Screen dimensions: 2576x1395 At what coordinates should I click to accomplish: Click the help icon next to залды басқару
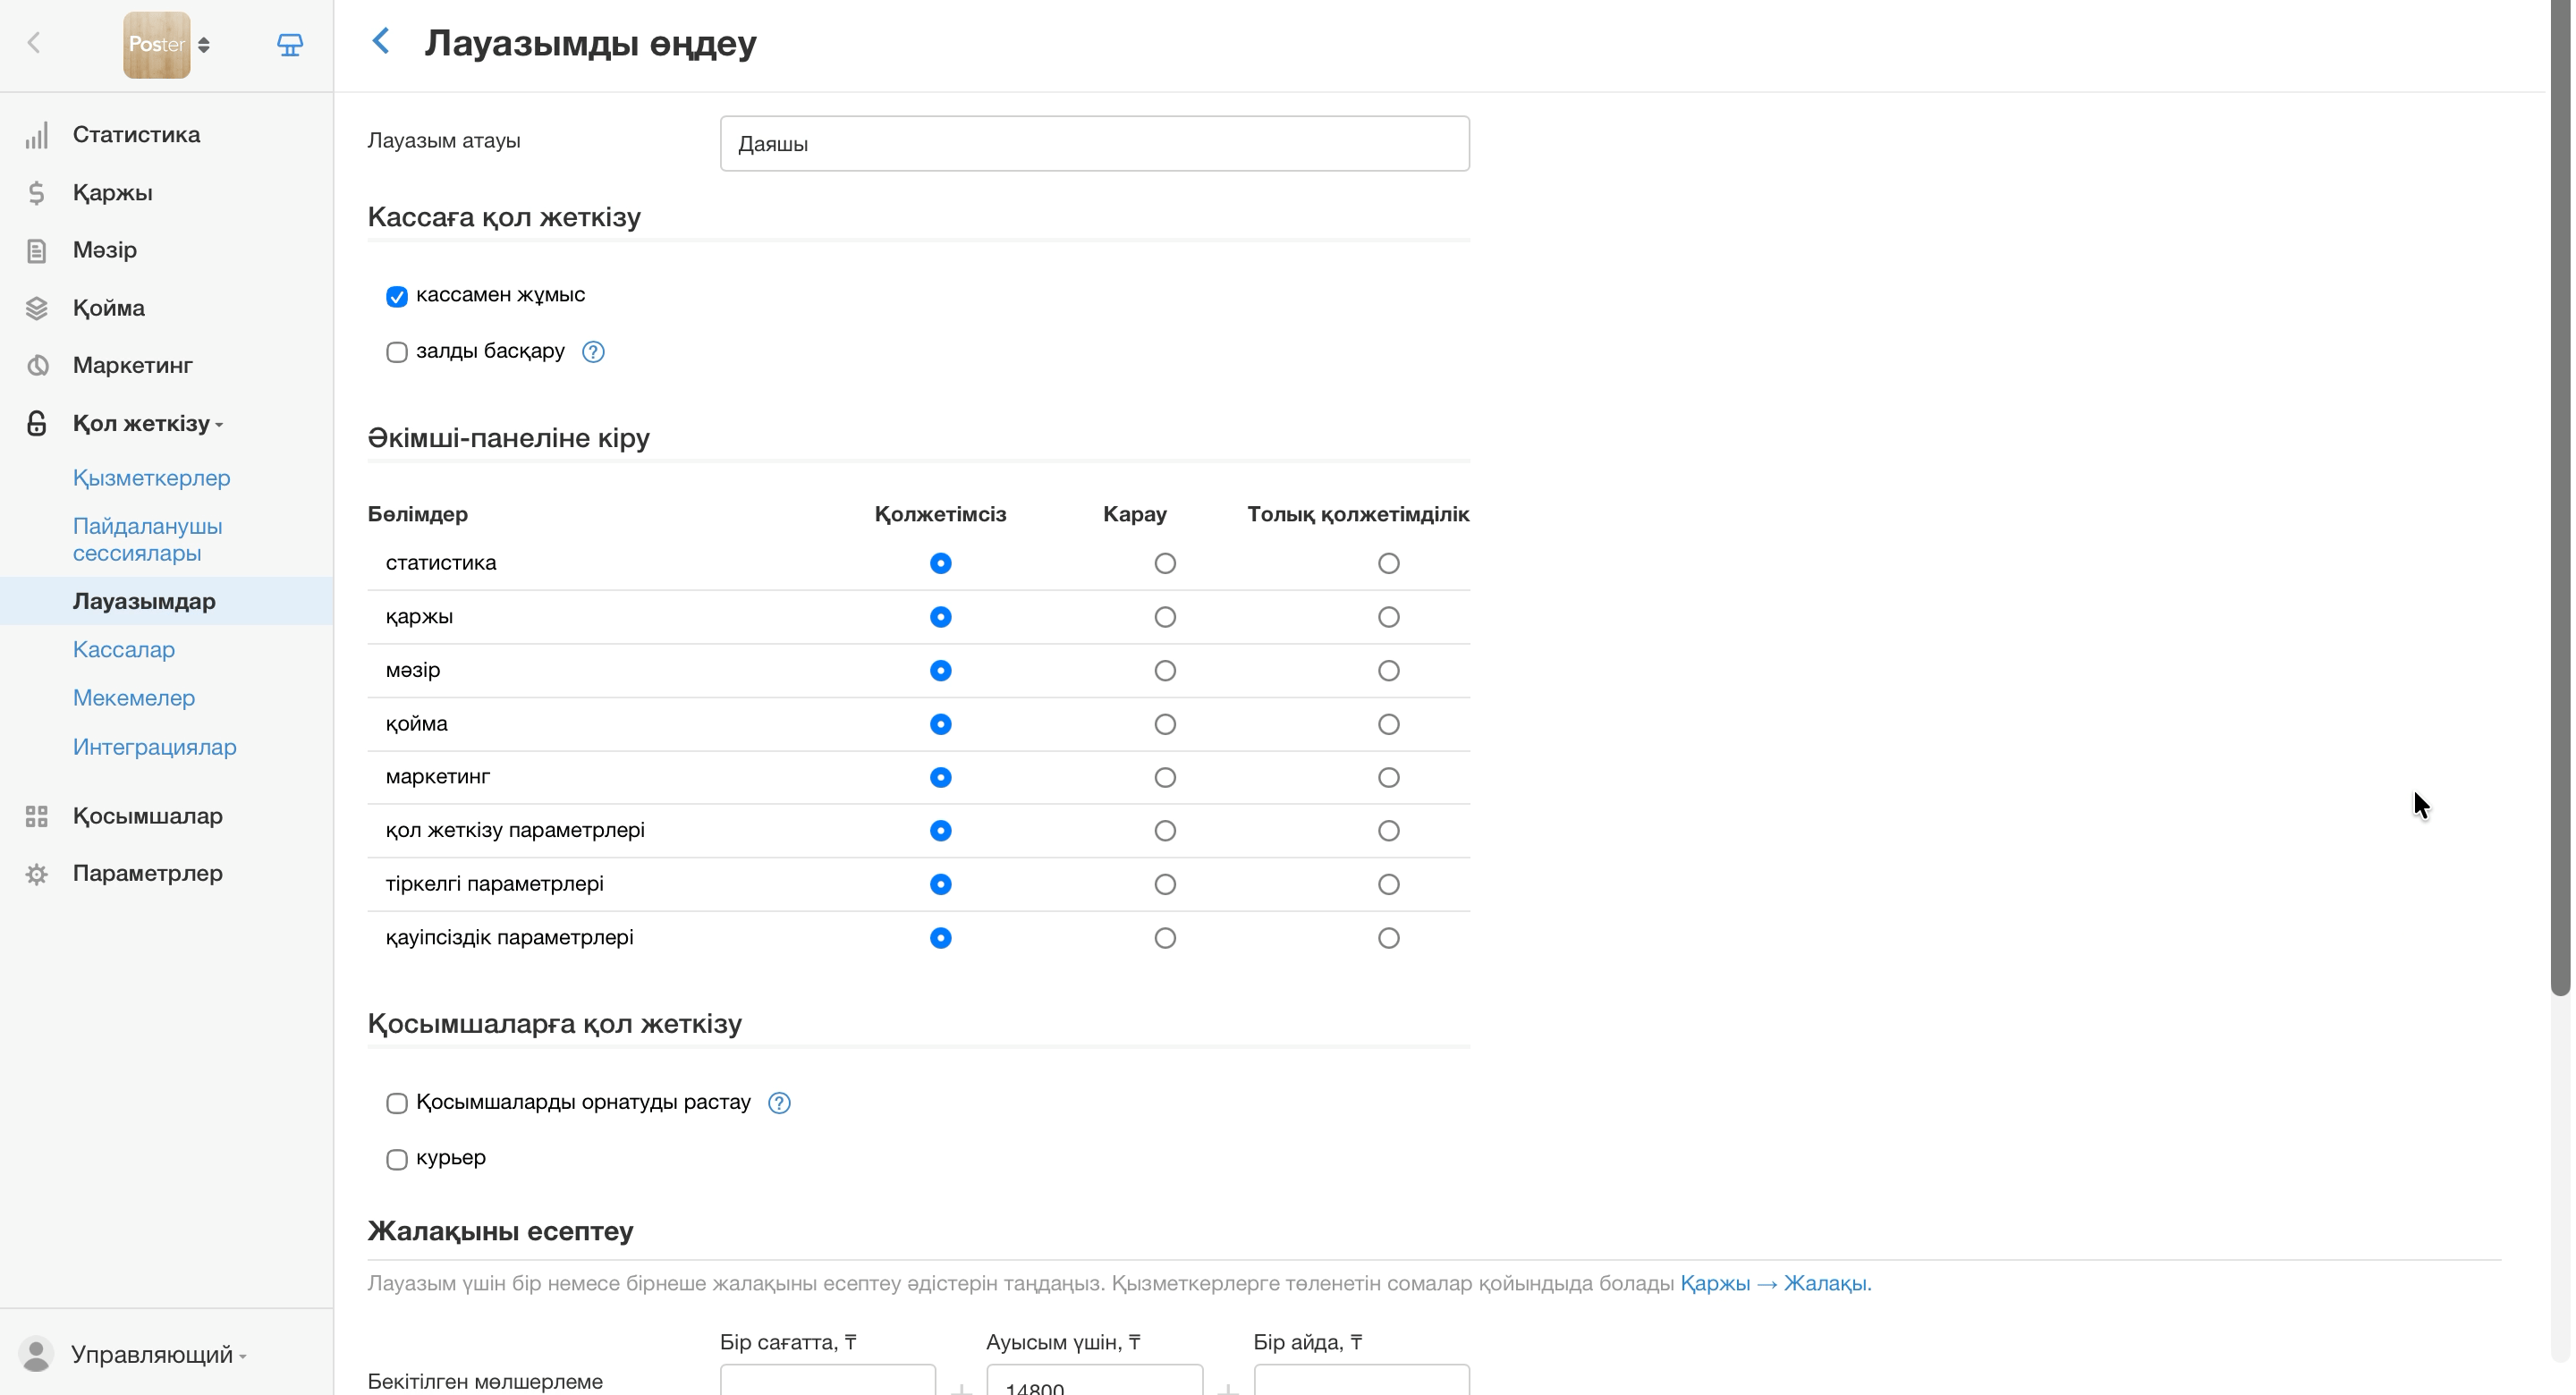pyautogui.click(x=593, y=351)
